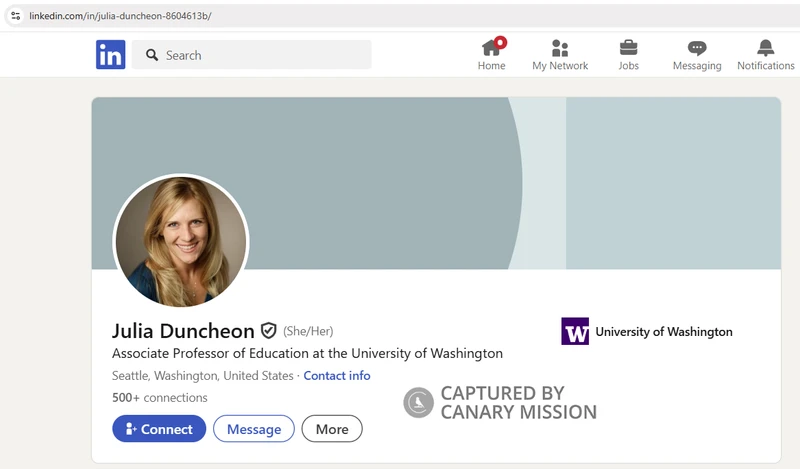Click the URL in address bar

(x=120, y=16)
